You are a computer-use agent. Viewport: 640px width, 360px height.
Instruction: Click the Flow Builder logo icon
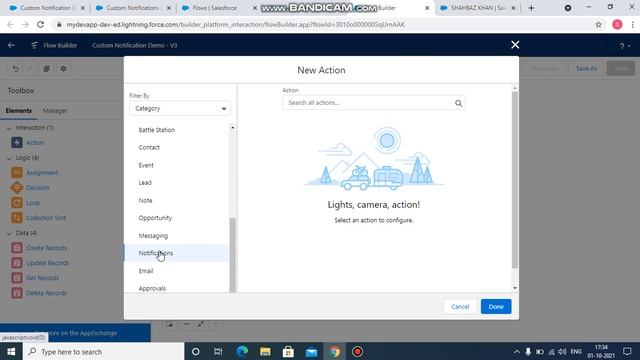point(34,45)
